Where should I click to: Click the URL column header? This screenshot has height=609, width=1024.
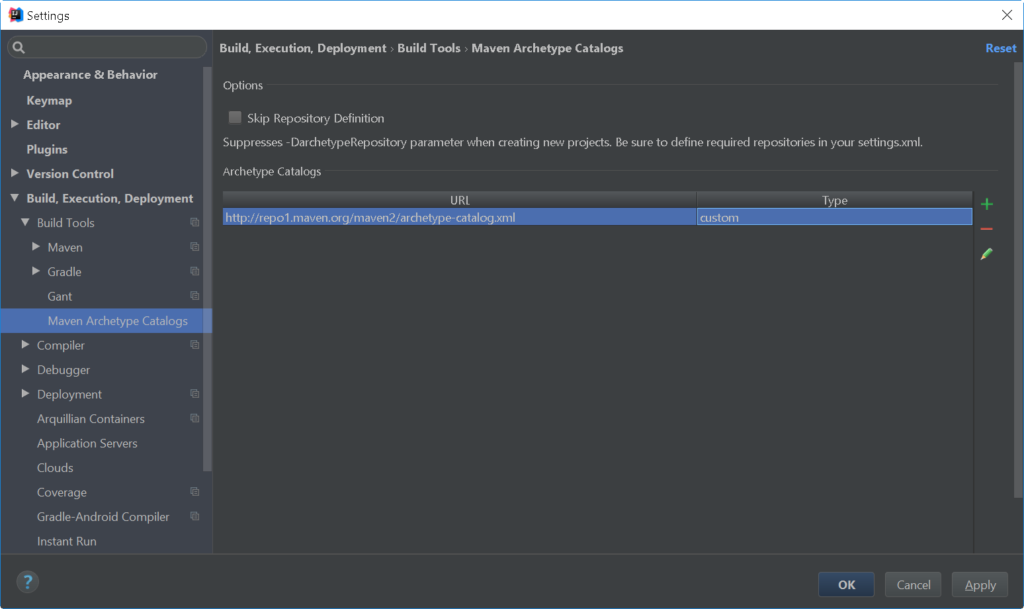(459, 200)
